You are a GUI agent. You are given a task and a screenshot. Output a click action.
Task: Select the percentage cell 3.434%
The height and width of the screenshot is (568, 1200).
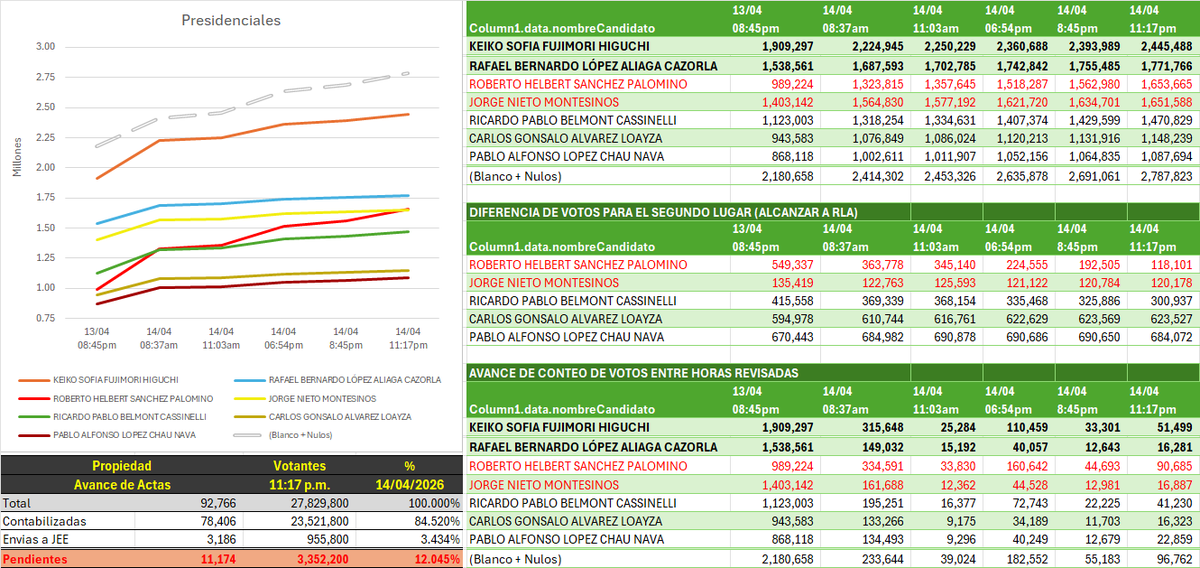(x=439, y=540)
